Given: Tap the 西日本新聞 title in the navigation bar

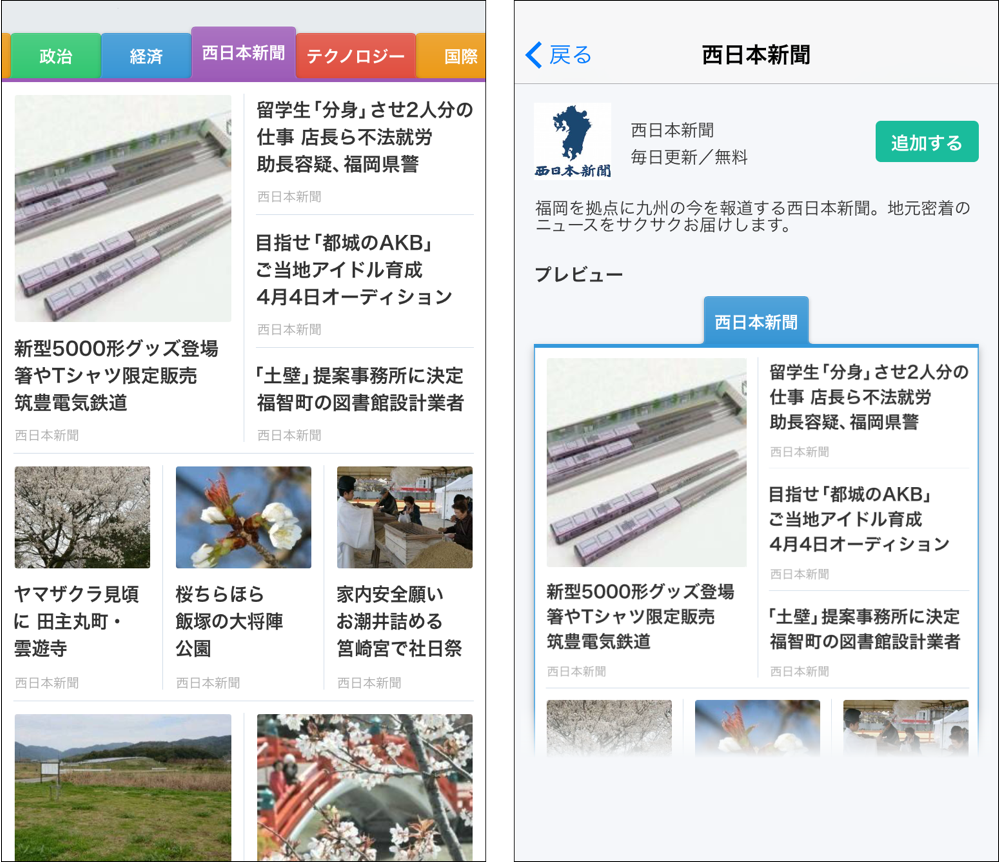Looking at the screenshot, I should (756, 55).
